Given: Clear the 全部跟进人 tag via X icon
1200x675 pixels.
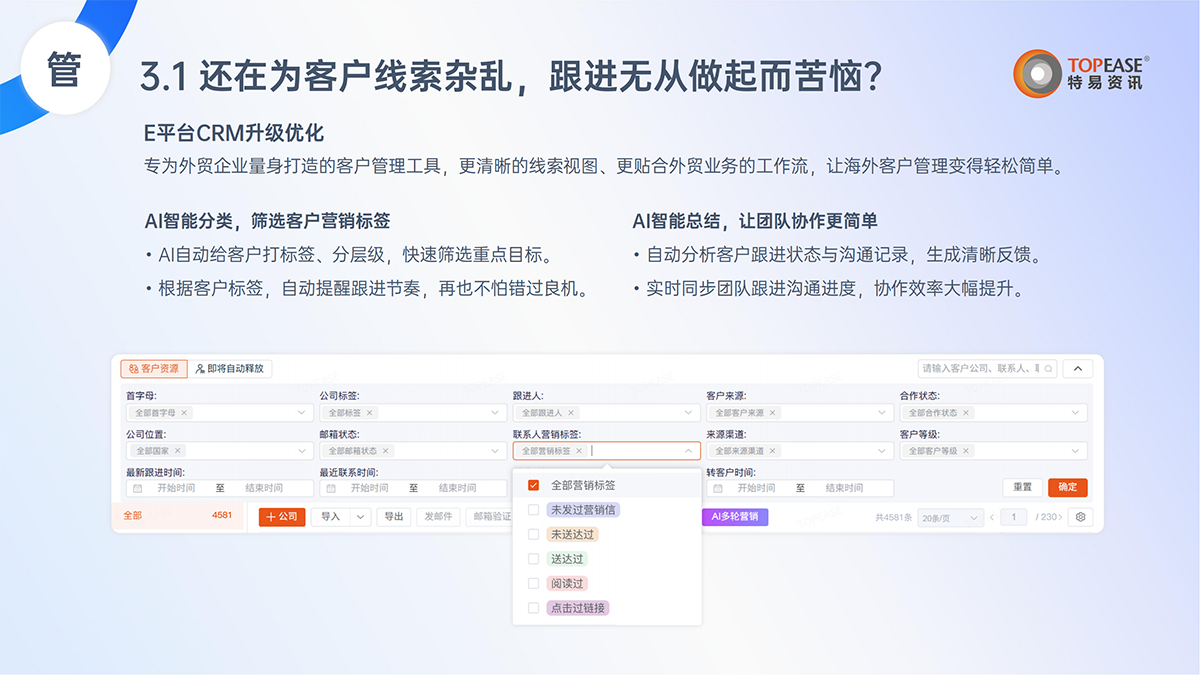Looking at the screenshot, I should [571, 413].
